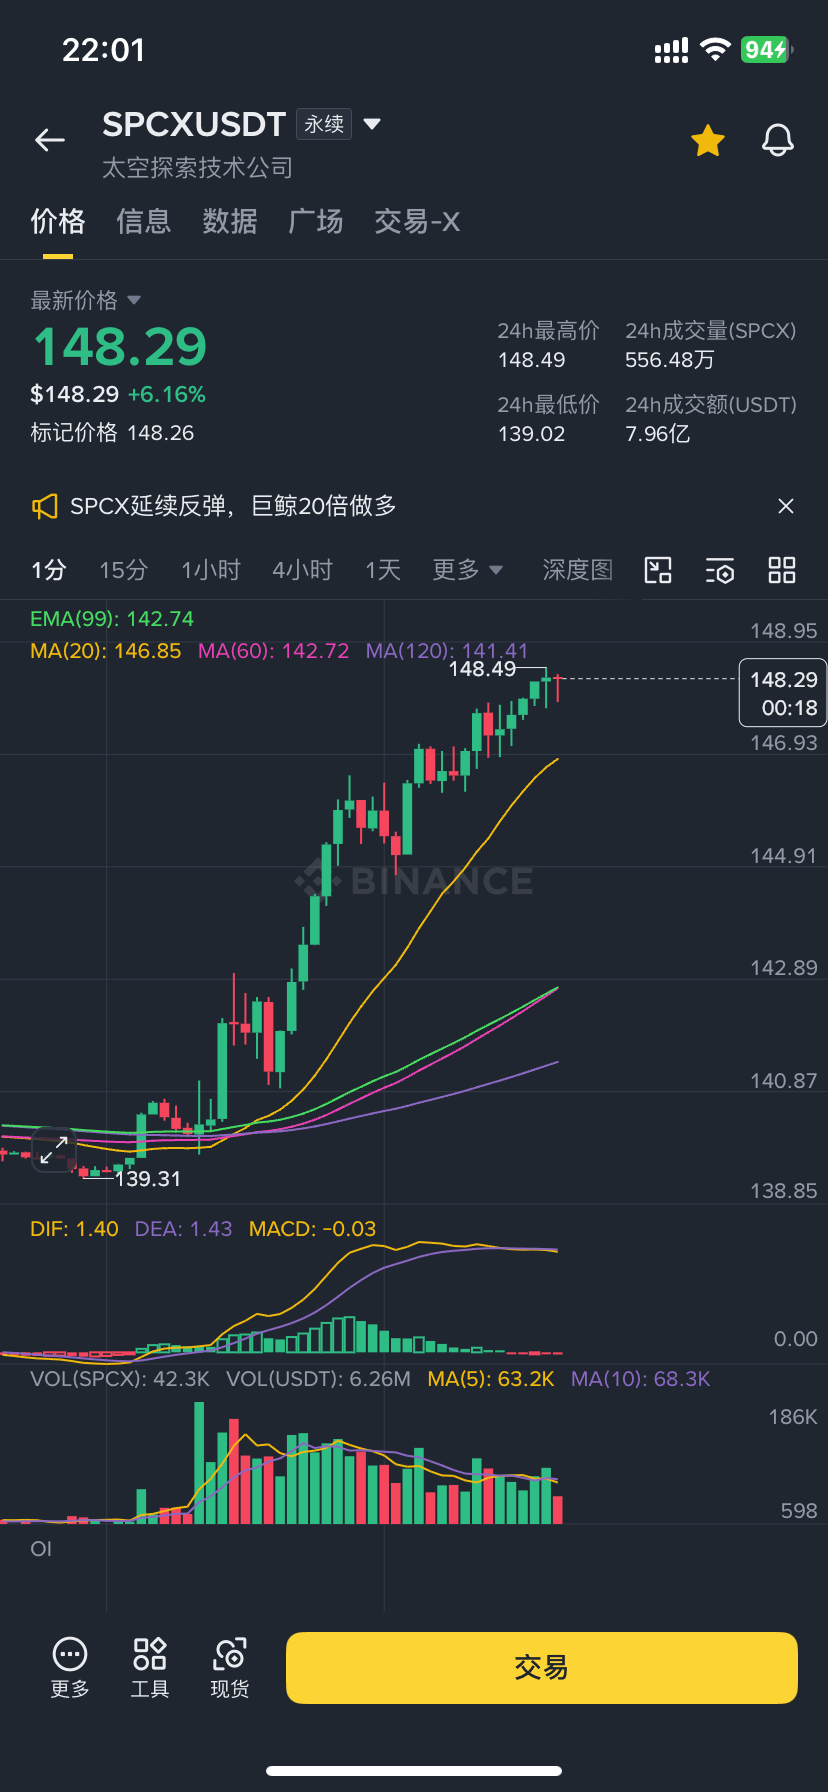Screen dimensions: 828x1792
Task: Tap the VOL(SPCX): 42.3K label
Action: (120, 1379)
